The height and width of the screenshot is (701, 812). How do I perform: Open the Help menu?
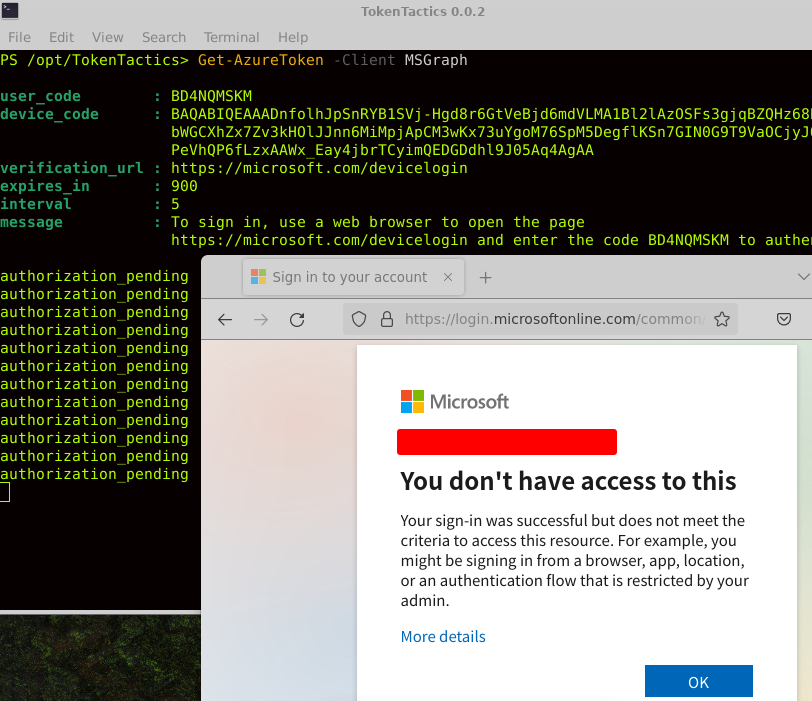[293, 37]
